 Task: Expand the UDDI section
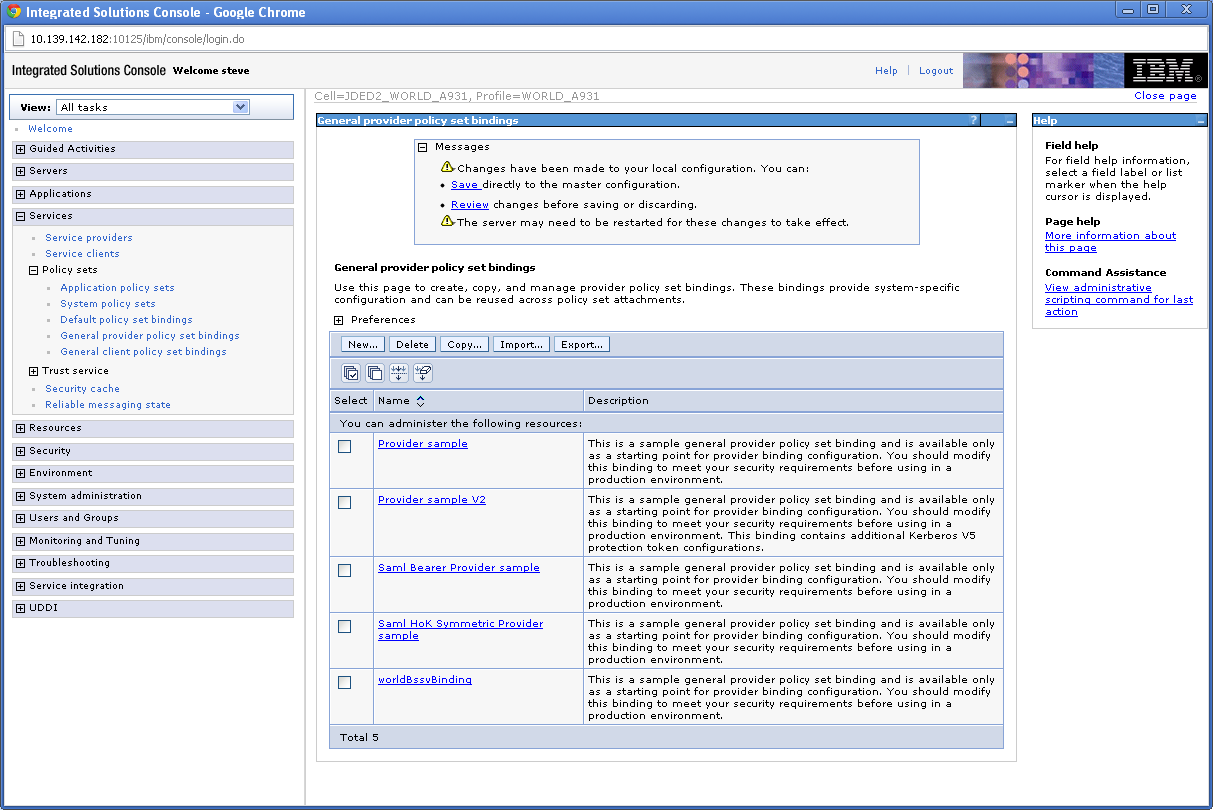tap(20, 608)
